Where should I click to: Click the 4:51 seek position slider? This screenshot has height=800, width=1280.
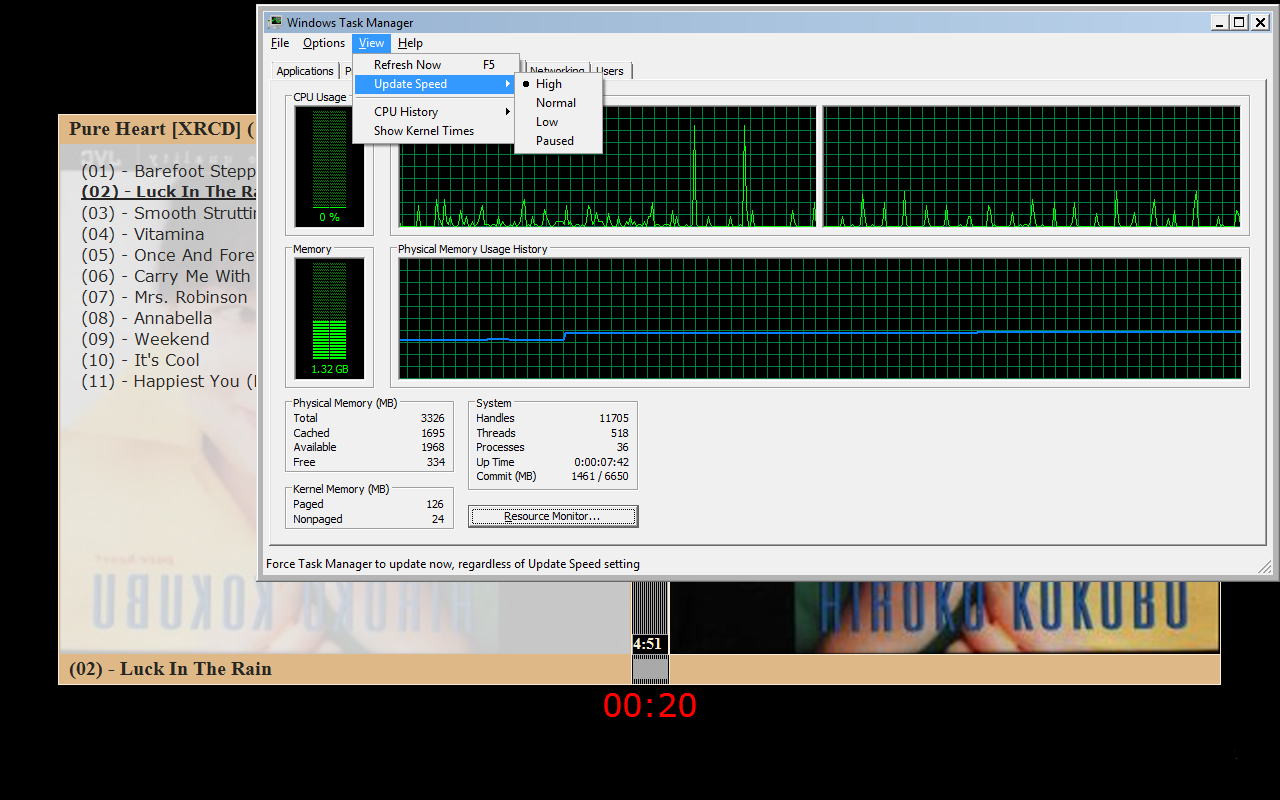649,644
